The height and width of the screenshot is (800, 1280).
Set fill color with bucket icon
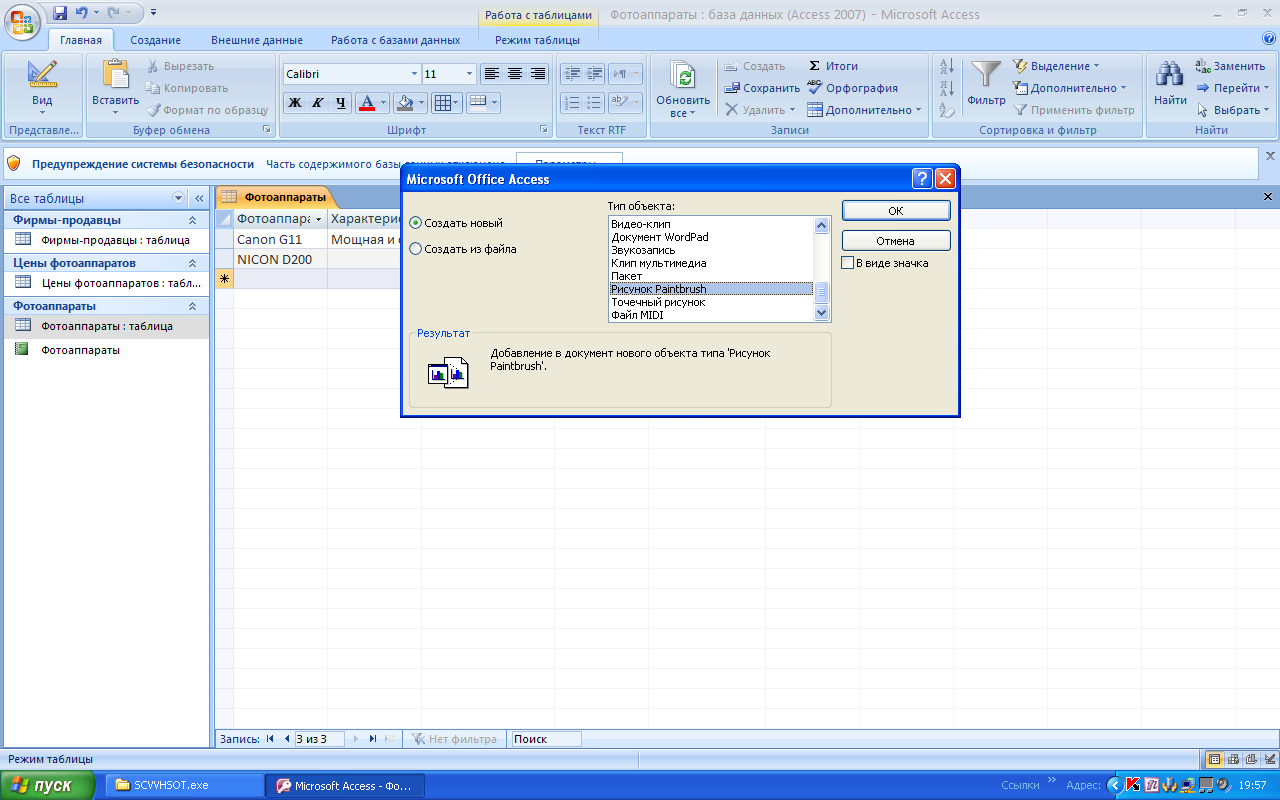pos(404,102)
